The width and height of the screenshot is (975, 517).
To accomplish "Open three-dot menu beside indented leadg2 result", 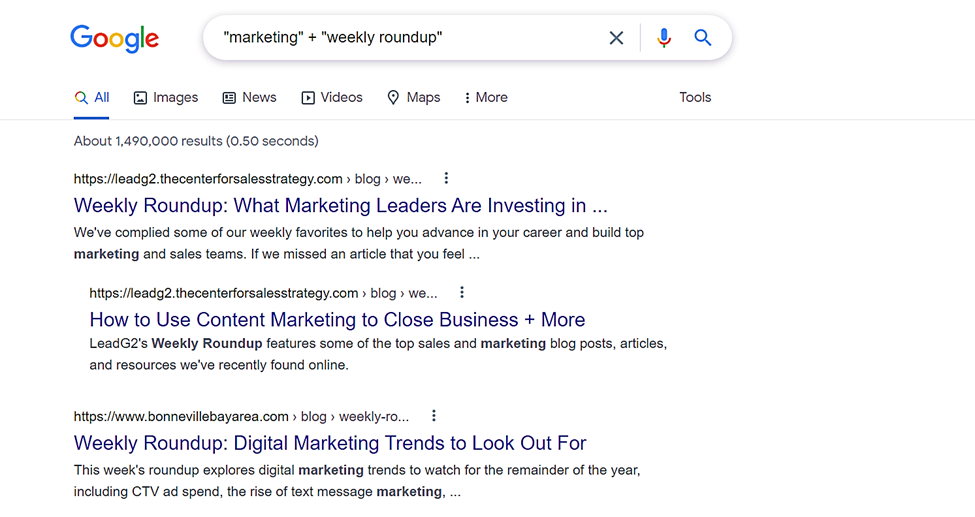I will [x=461, y=292].
